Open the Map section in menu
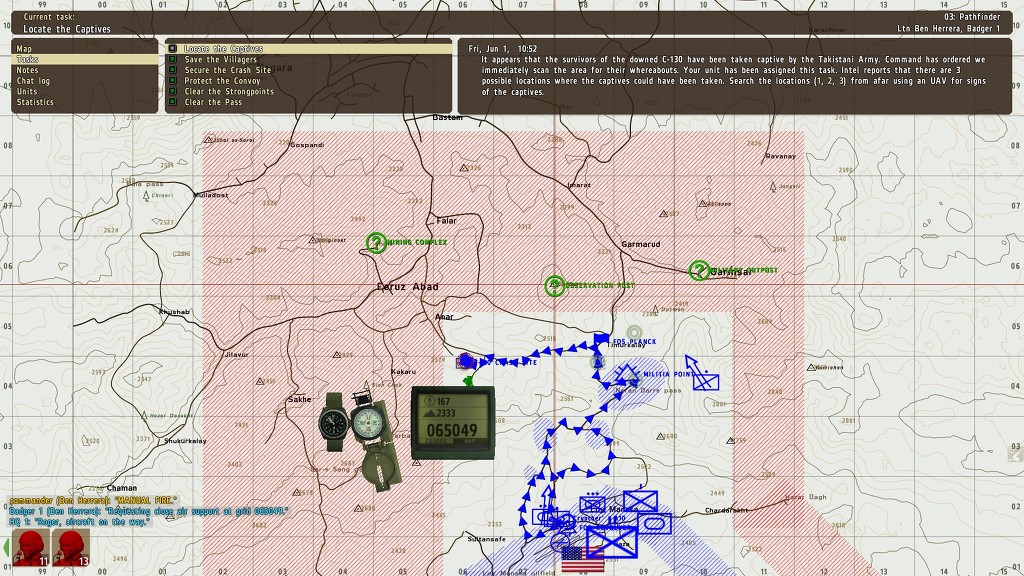Screen dimensions: 1024x576 [25, 49]
